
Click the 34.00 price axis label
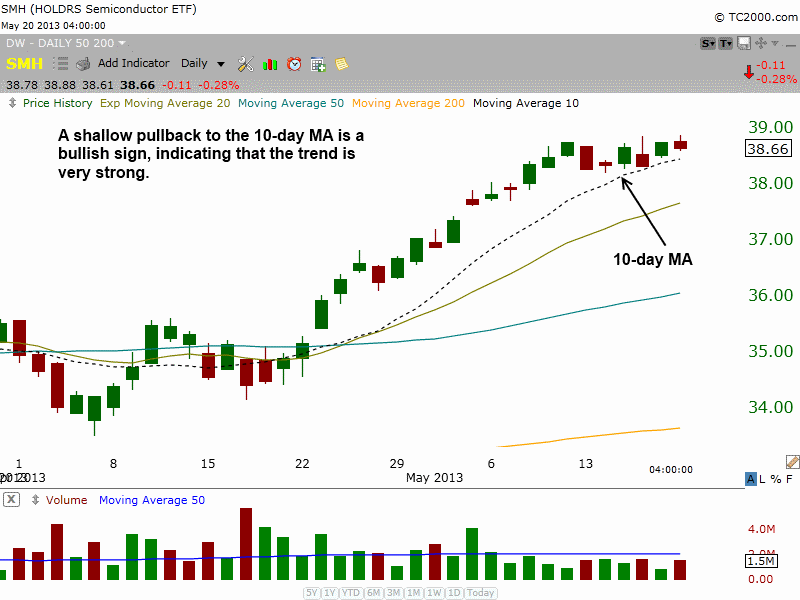click(x=770, y=407)
